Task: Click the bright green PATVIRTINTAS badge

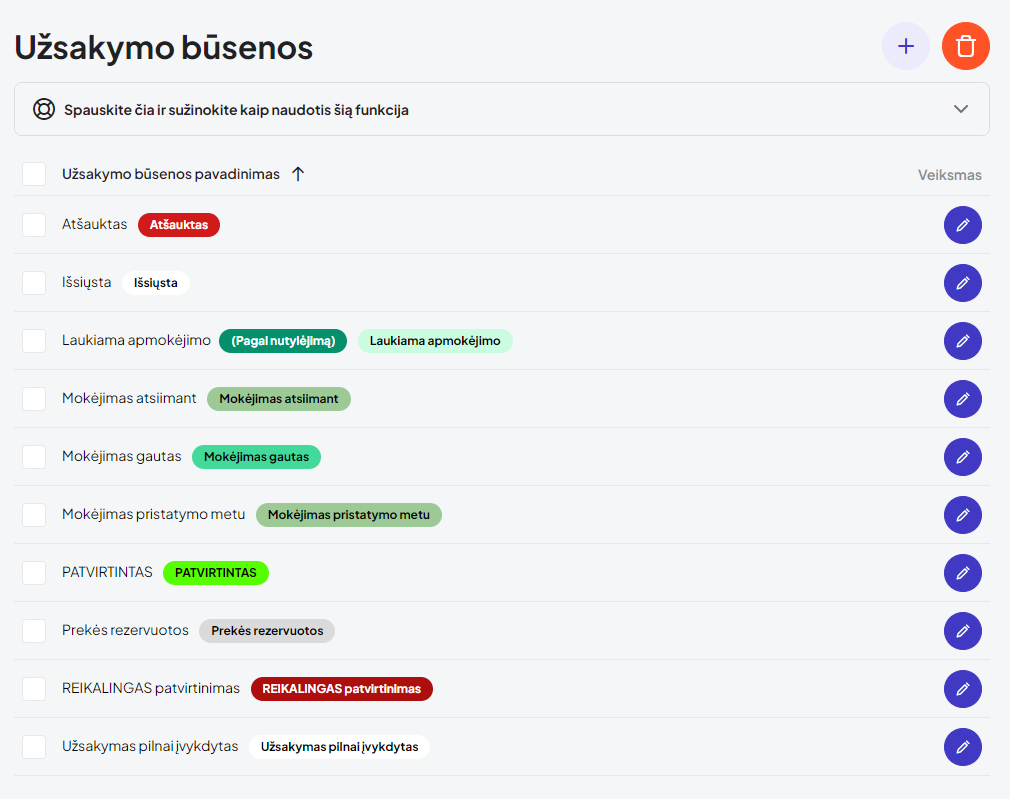Action: point(216,573)
